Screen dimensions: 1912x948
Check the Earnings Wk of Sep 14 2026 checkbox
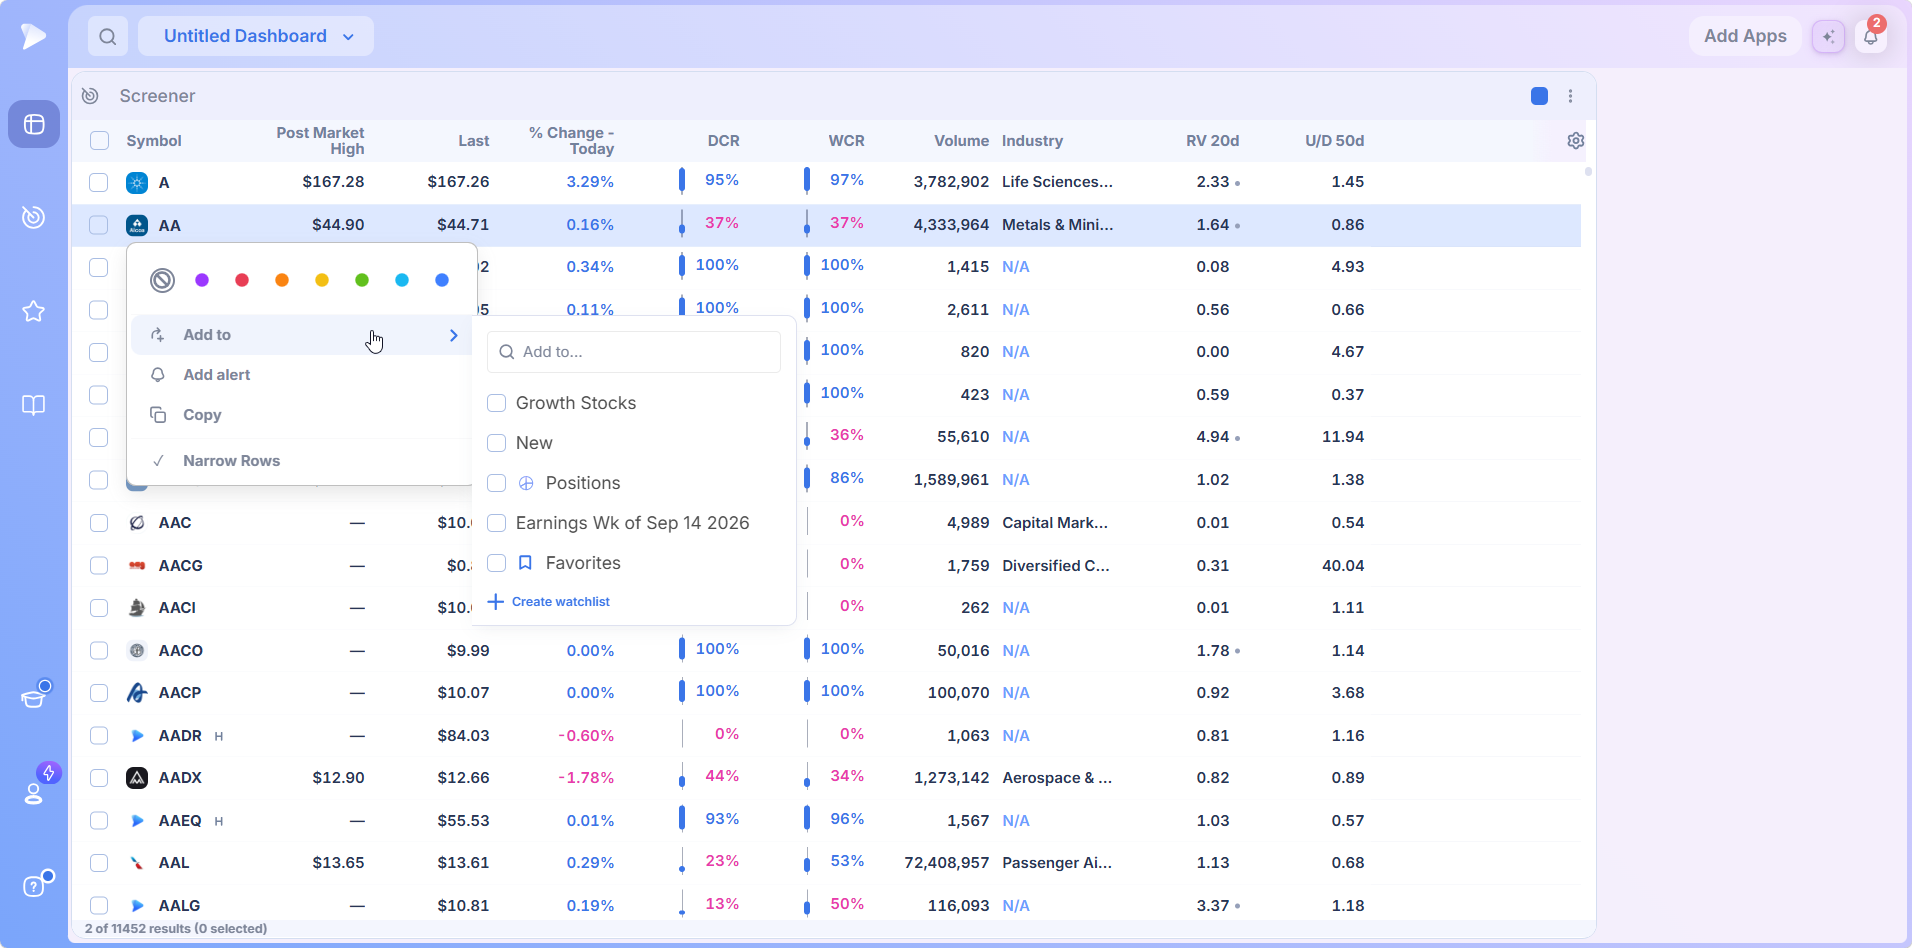pos(496,523)
